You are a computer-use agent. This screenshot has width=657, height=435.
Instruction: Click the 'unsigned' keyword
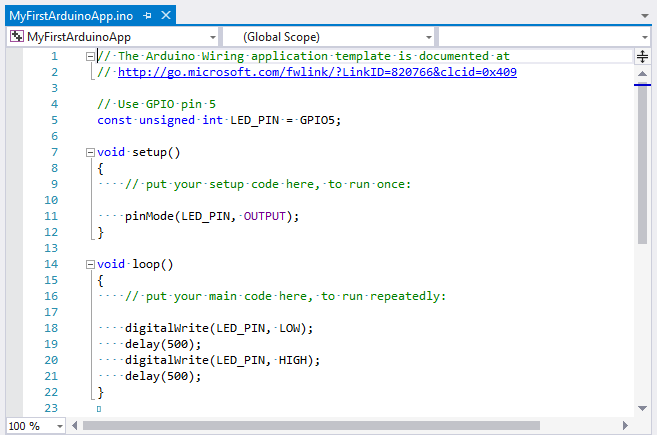(167, 121)
